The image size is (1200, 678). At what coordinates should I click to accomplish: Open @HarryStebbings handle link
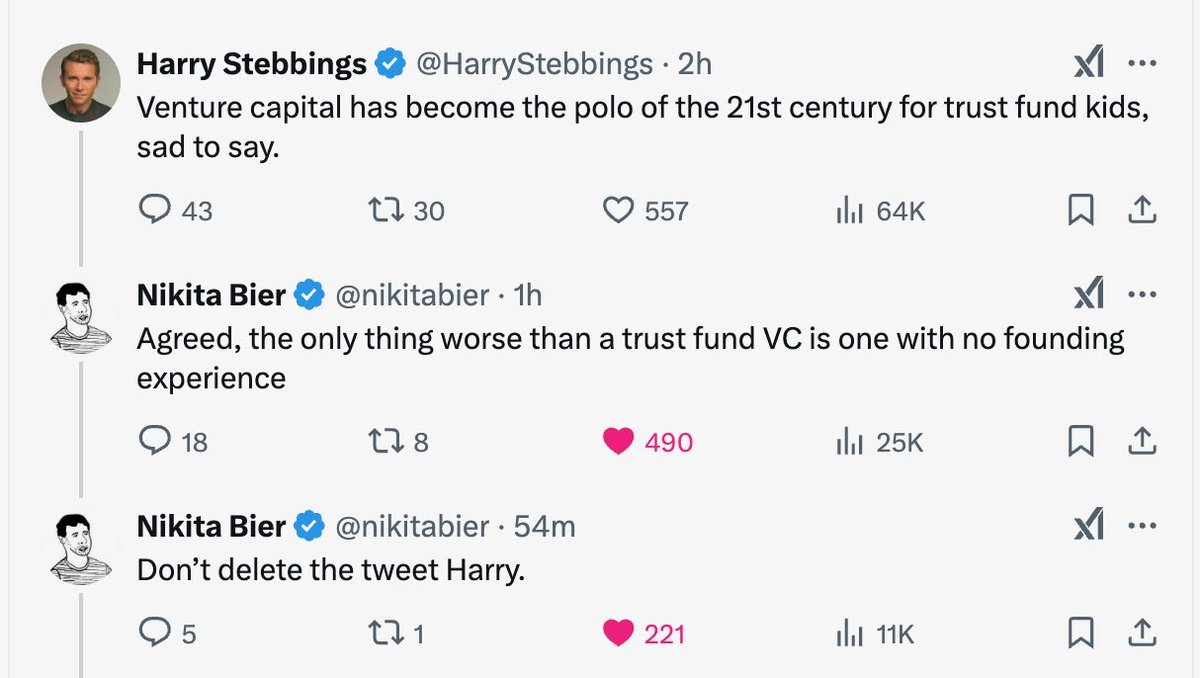(x=533, y=65)
